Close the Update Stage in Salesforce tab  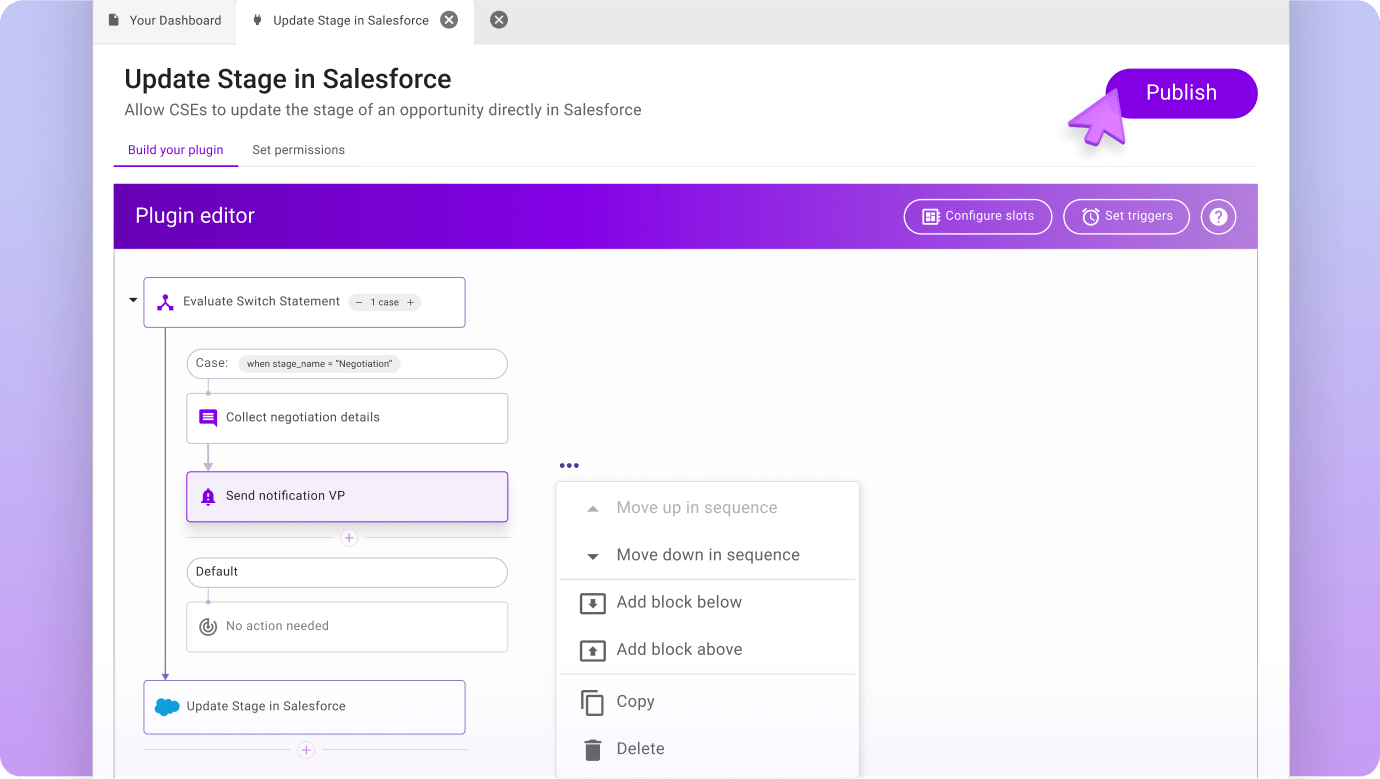pyautogui.click(x=450, y=20)
